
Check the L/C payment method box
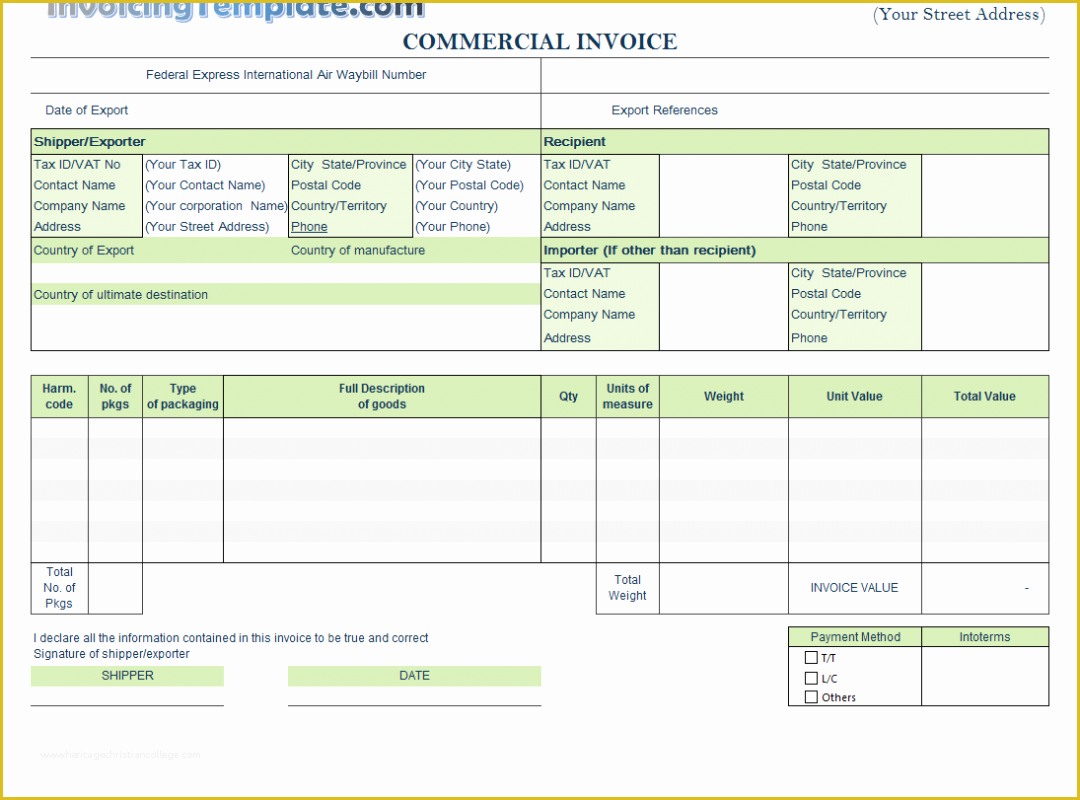click(x=811, y=678)
